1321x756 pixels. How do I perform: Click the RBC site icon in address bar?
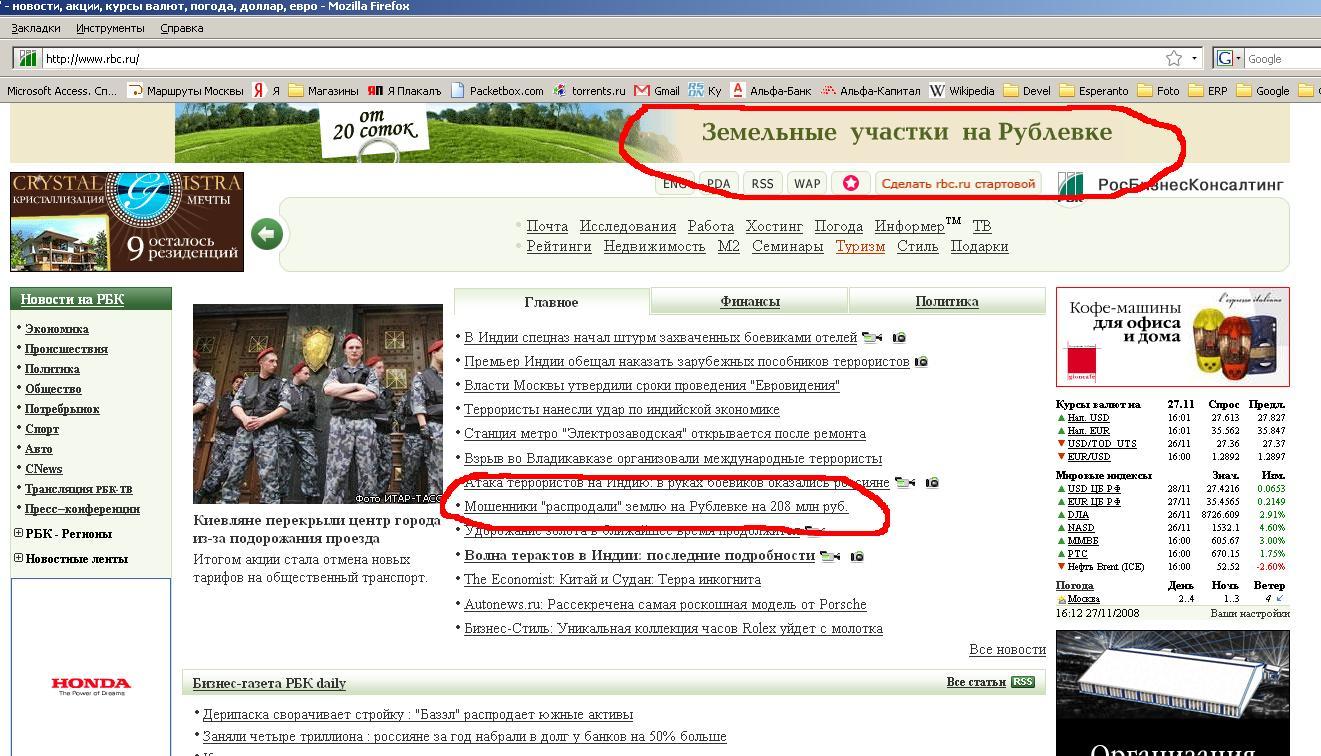[28, 58]
